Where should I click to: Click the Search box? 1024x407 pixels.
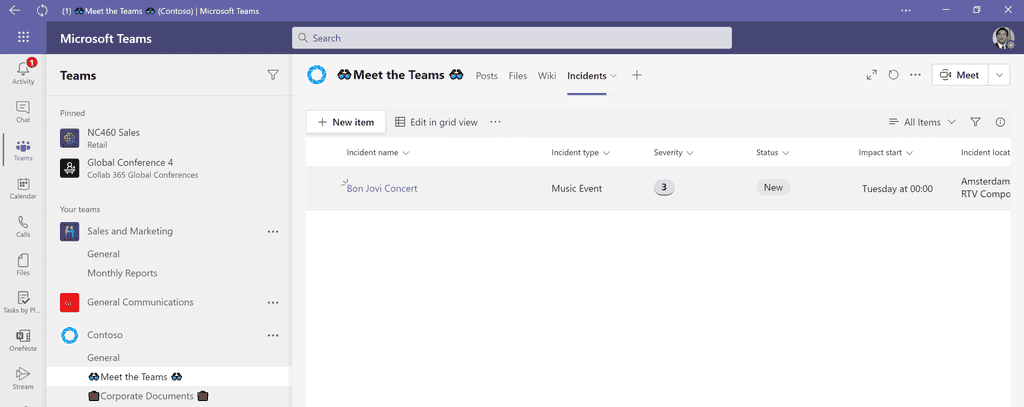(x=511, y=38)
